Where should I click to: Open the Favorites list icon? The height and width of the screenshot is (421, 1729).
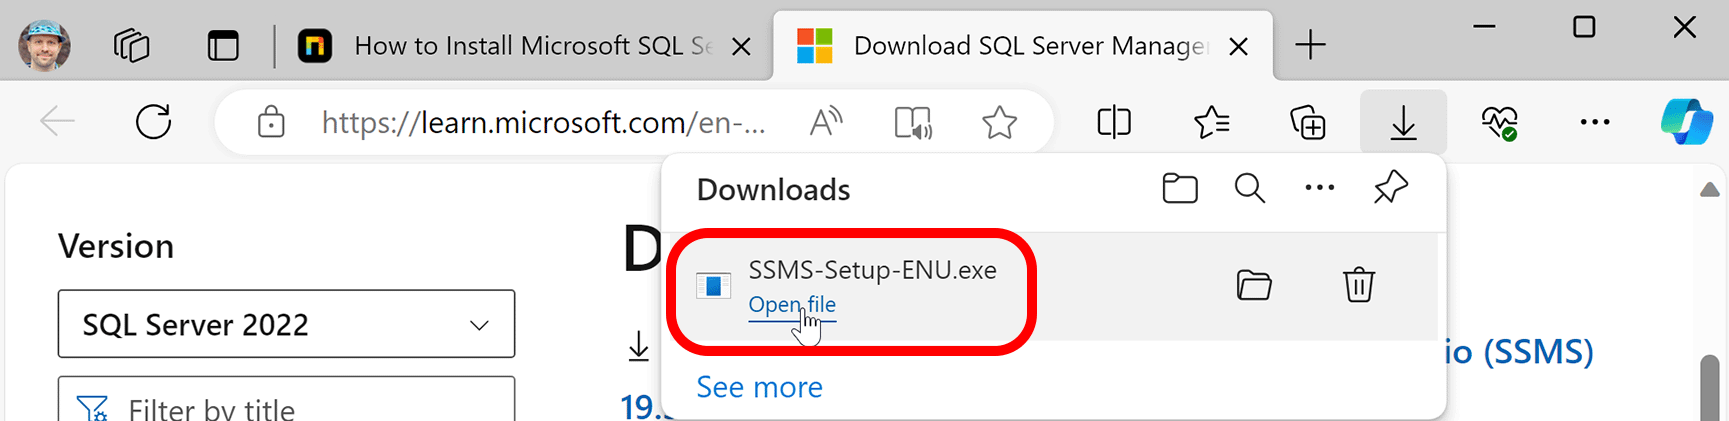click(1211, 122)
